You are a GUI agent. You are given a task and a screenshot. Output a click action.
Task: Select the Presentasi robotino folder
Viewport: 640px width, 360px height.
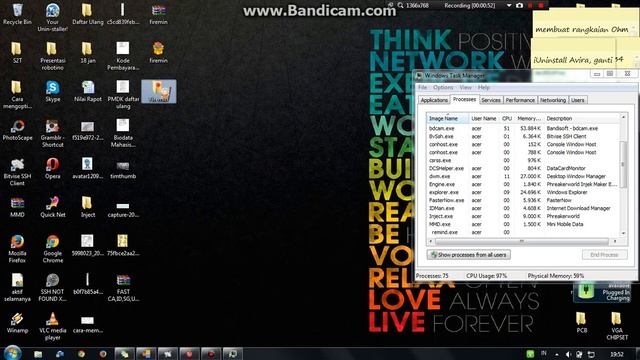coord(52,56)
